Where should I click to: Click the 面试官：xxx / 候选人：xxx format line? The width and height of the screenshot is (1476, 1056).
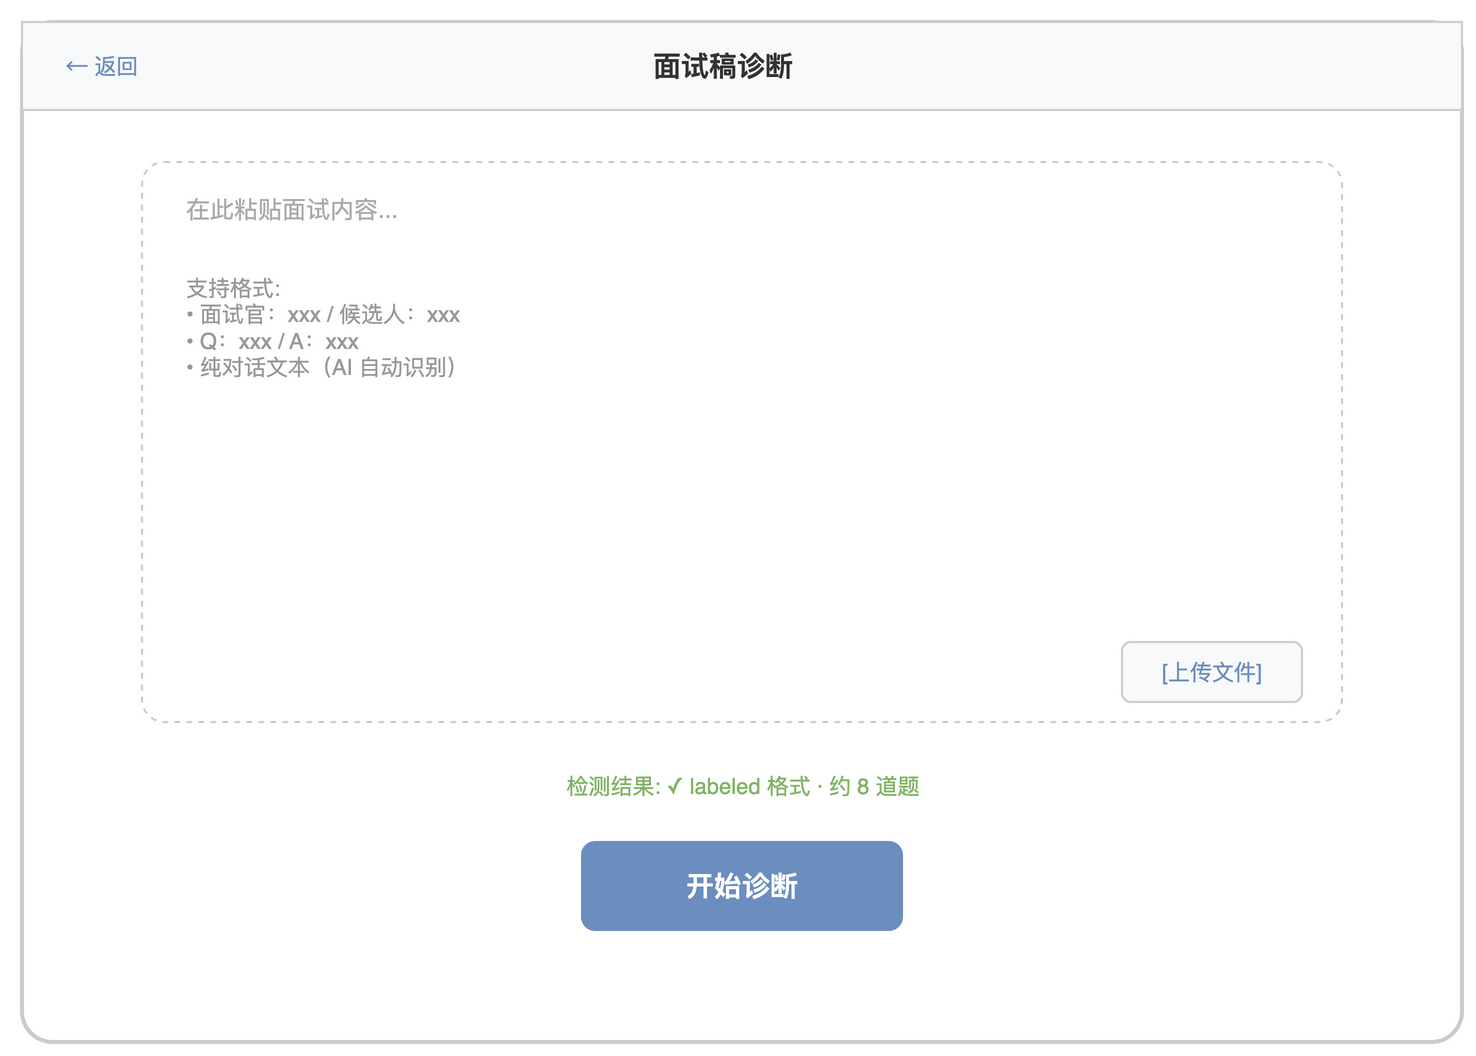click(x=323, y=315)
